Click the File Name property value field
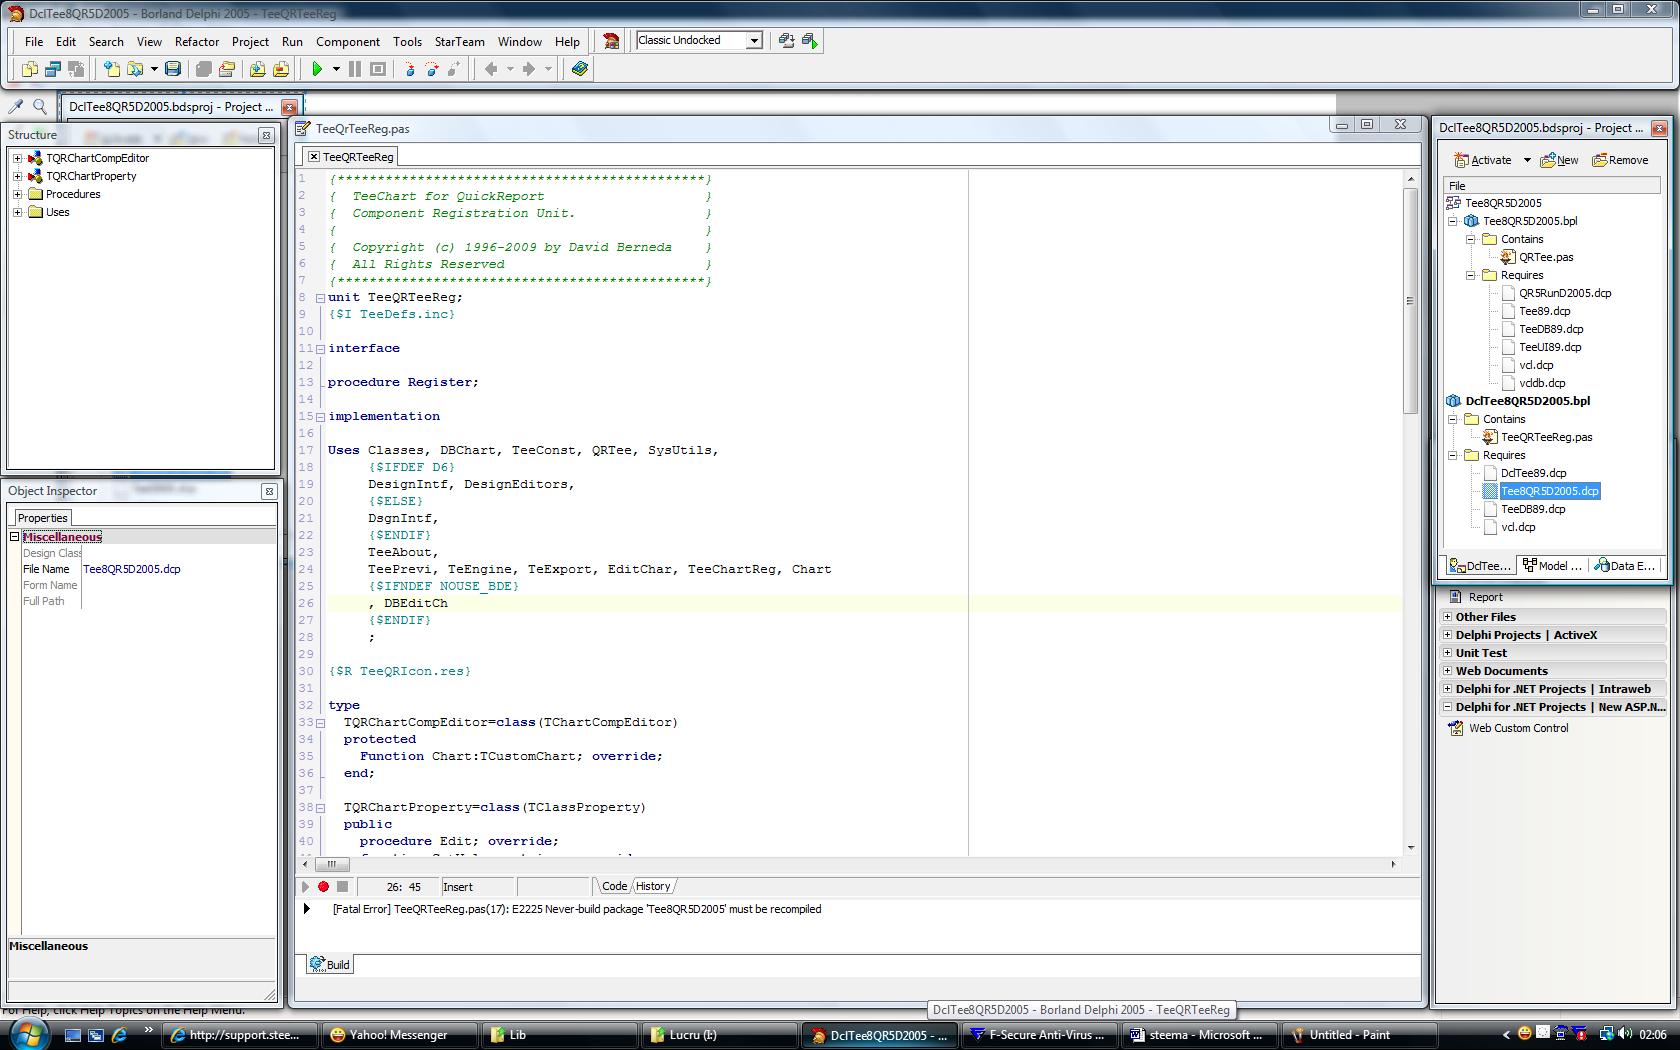The image size is (1680, 1050). tap(178, 569)
